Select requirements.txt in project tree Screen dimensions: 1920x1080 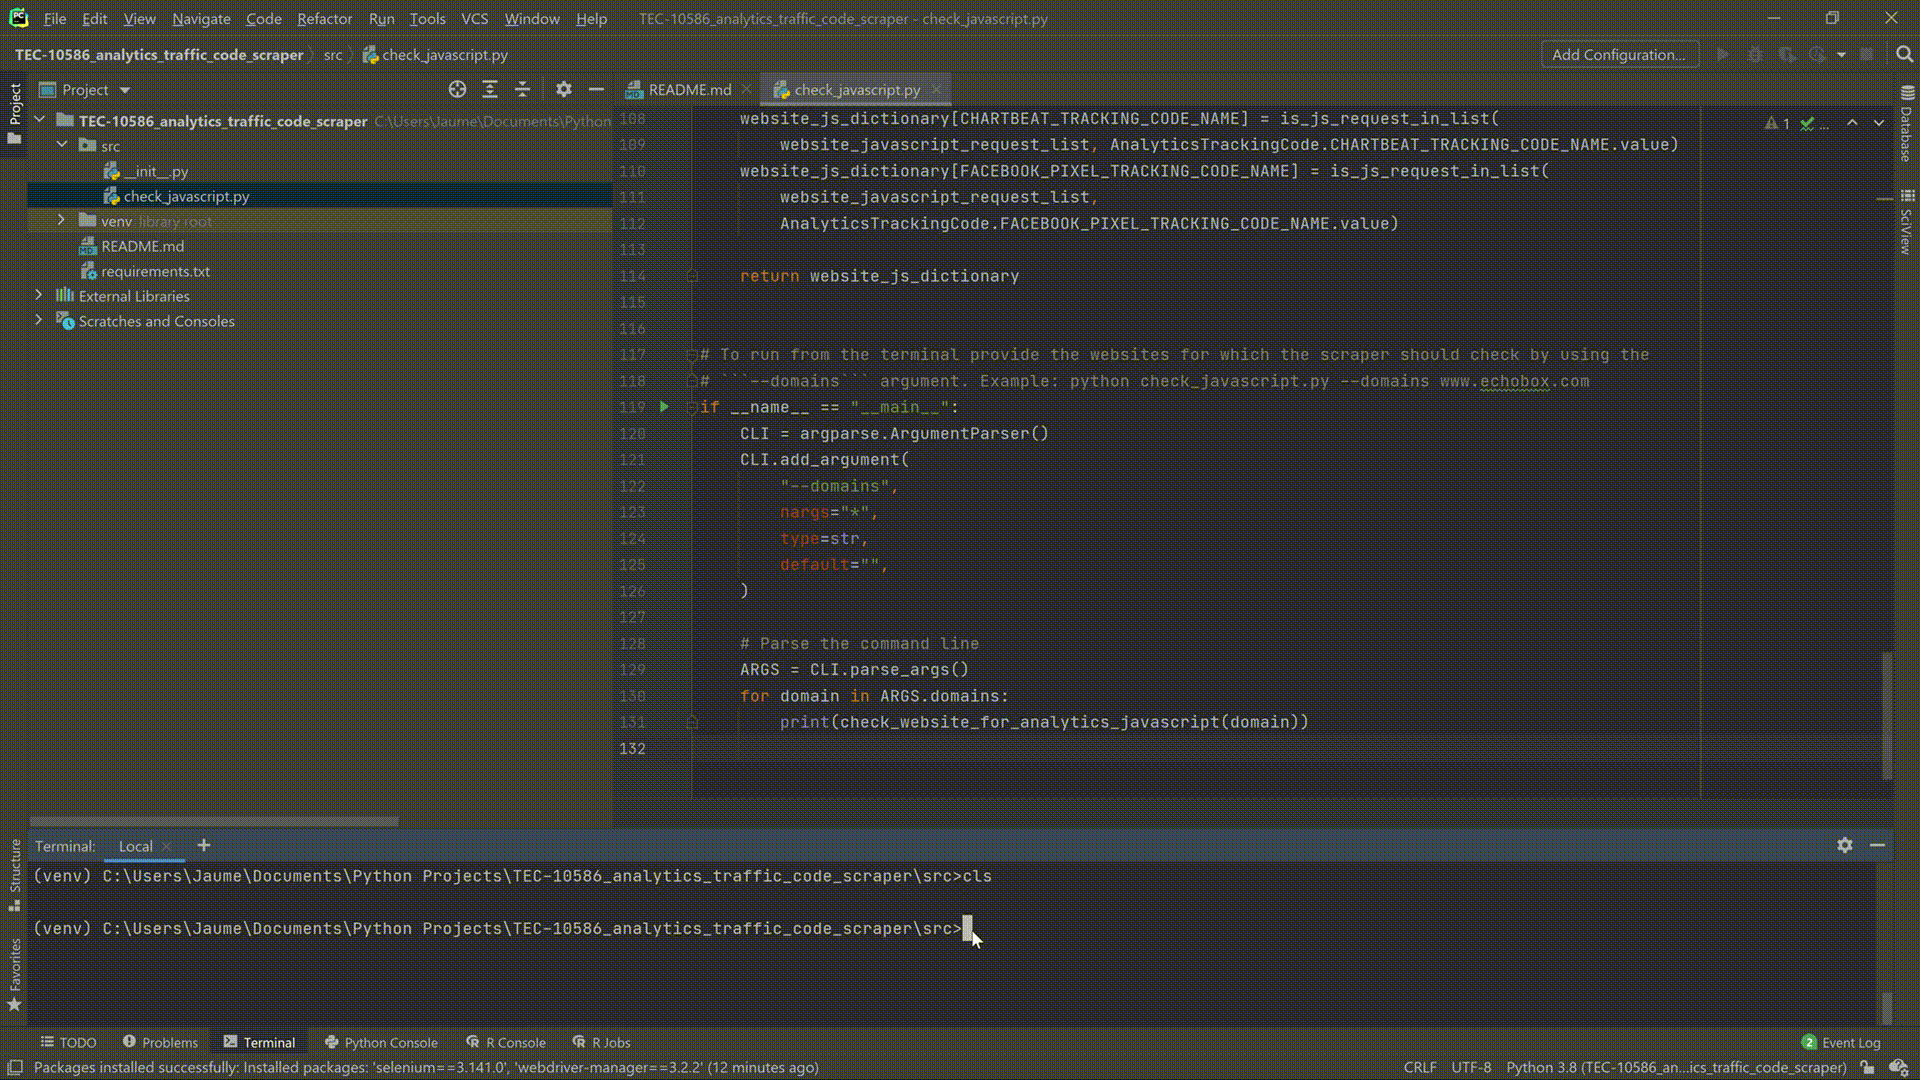click(x=155, y=271)
